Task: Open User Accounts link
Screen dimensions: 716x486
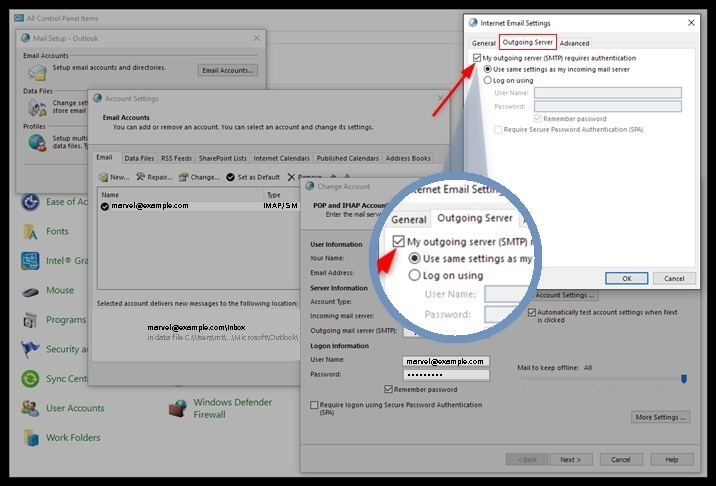Action: (x=75, y=408)
